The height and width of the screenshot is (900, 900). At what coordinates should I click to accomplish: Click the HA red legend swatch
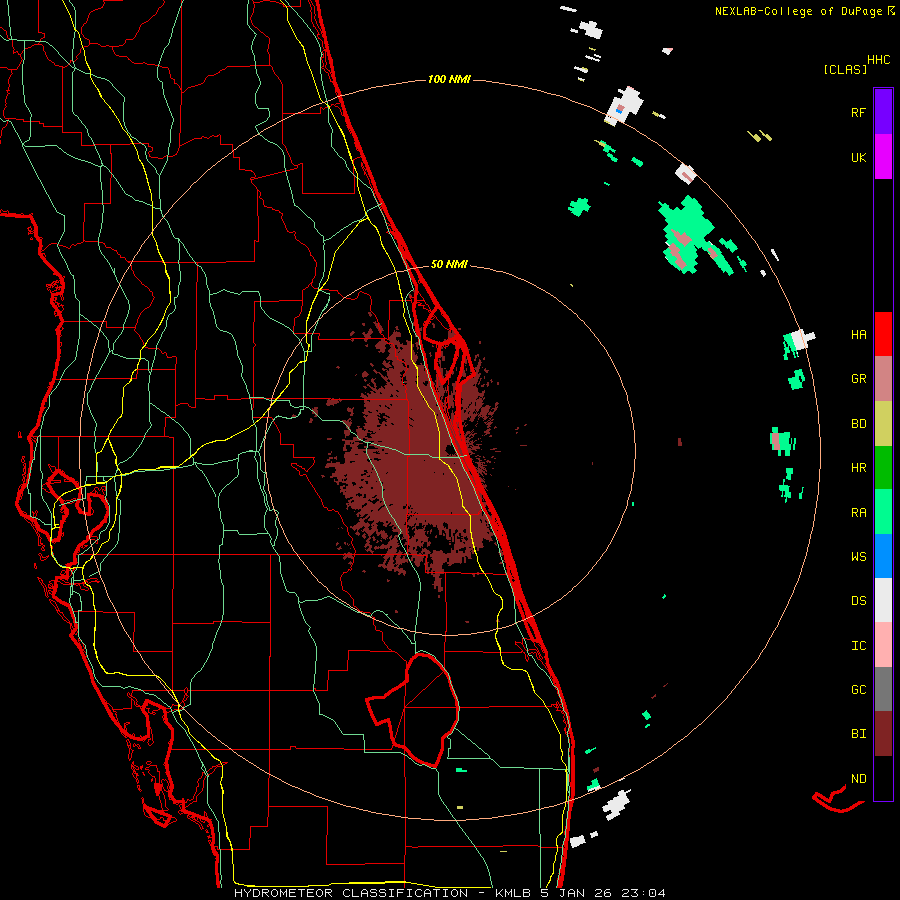(x=883, y=334)
